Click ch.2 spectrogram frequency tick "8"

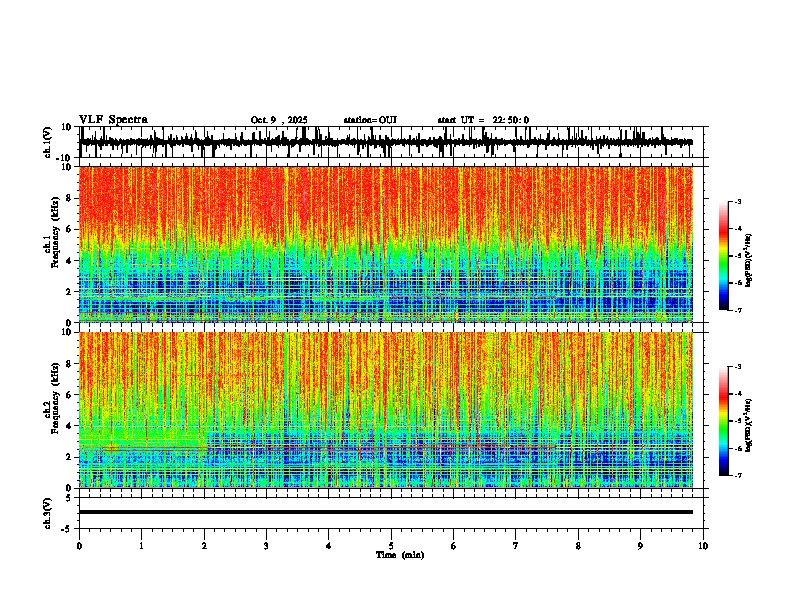(70, 364)
